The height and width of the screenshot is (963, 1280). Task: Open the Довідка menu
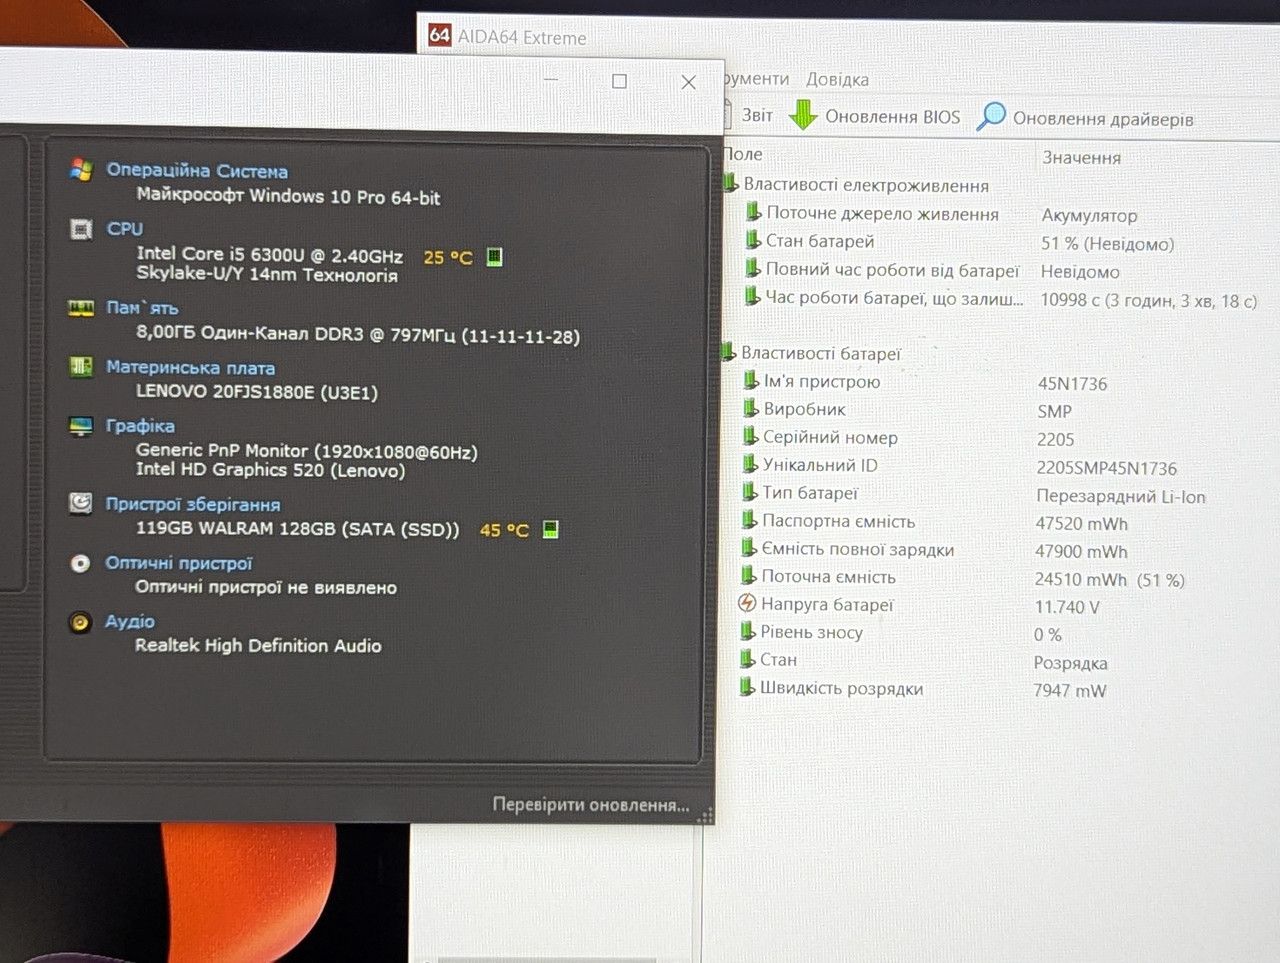click(x=837, y=79)
